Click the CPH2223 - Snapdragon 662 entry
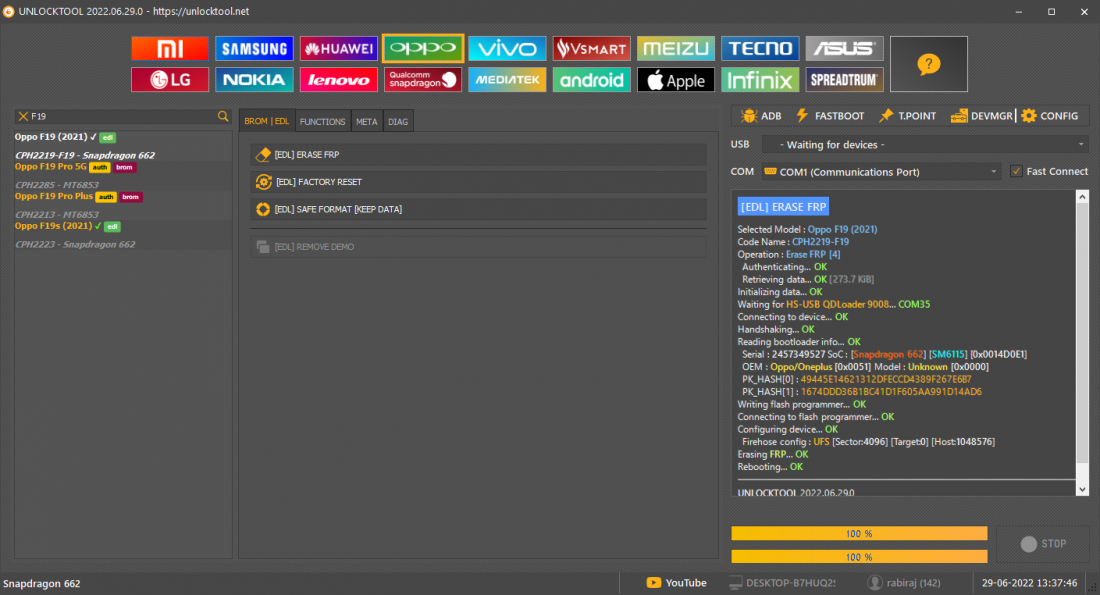This screenshot has height=595, width=1100. [x=75, y=244]
